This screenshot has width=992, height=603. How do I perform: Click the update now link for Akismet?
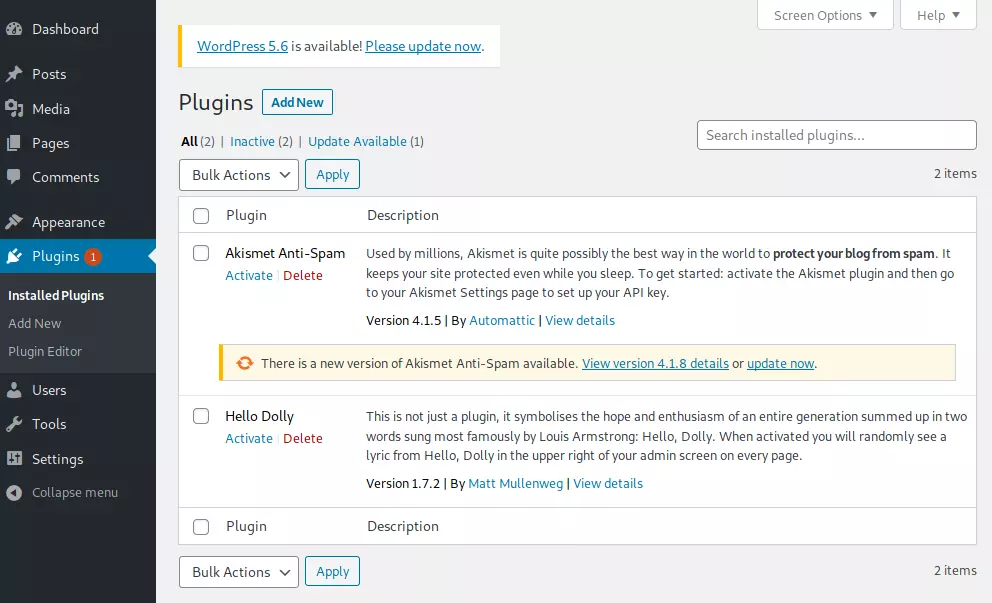click(780, 363)
